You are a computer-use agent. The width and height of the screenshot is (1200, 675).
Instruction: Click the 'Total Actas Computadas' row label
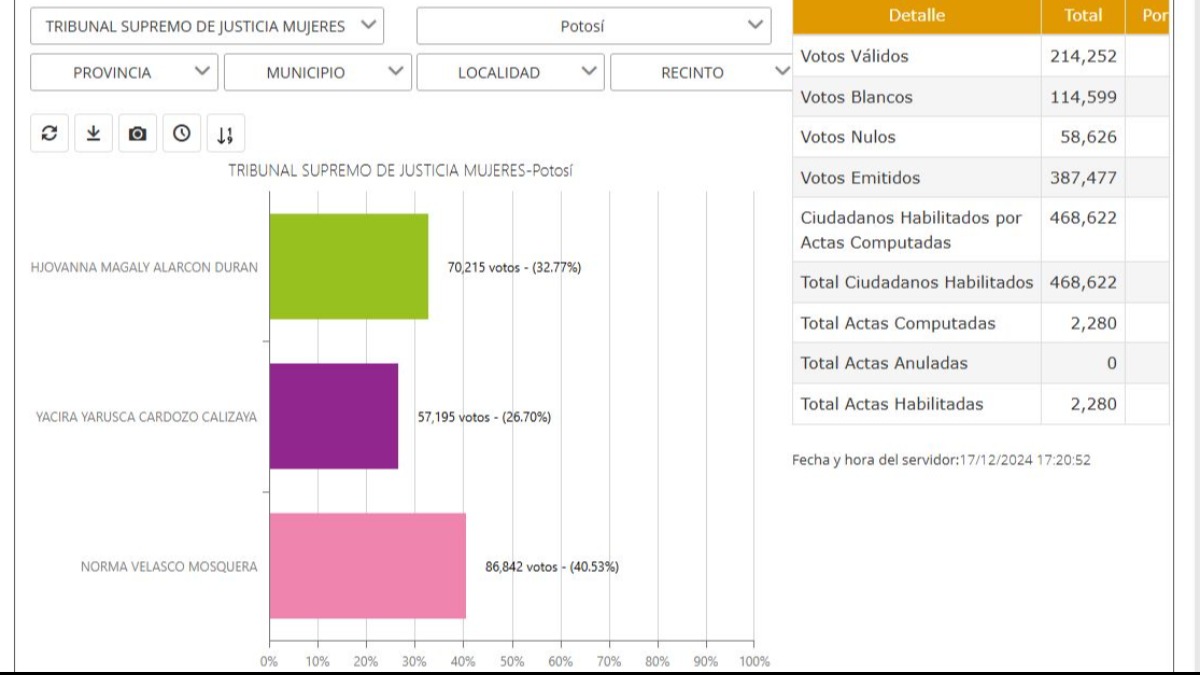[x=898, y=323]
